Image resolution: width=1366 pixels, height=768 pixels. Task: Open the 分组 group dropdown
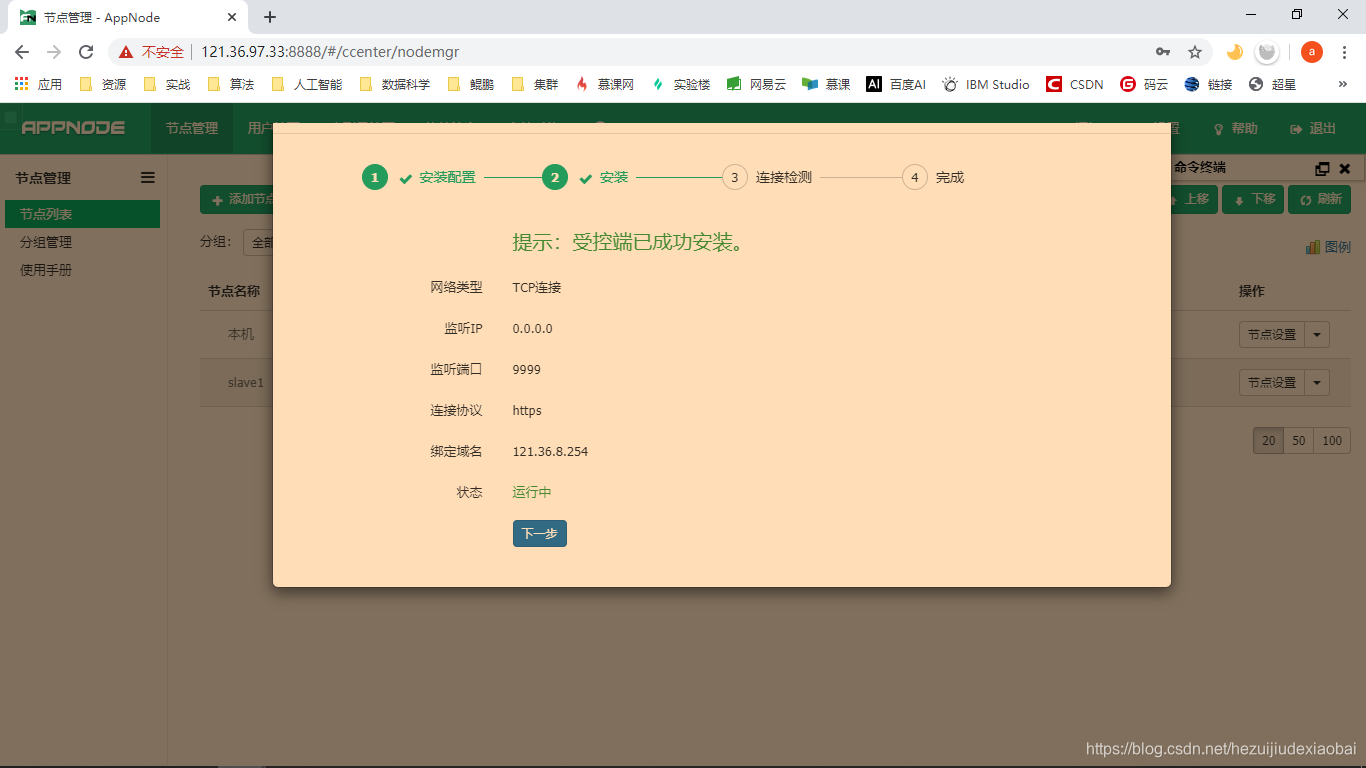click(259, 242)
